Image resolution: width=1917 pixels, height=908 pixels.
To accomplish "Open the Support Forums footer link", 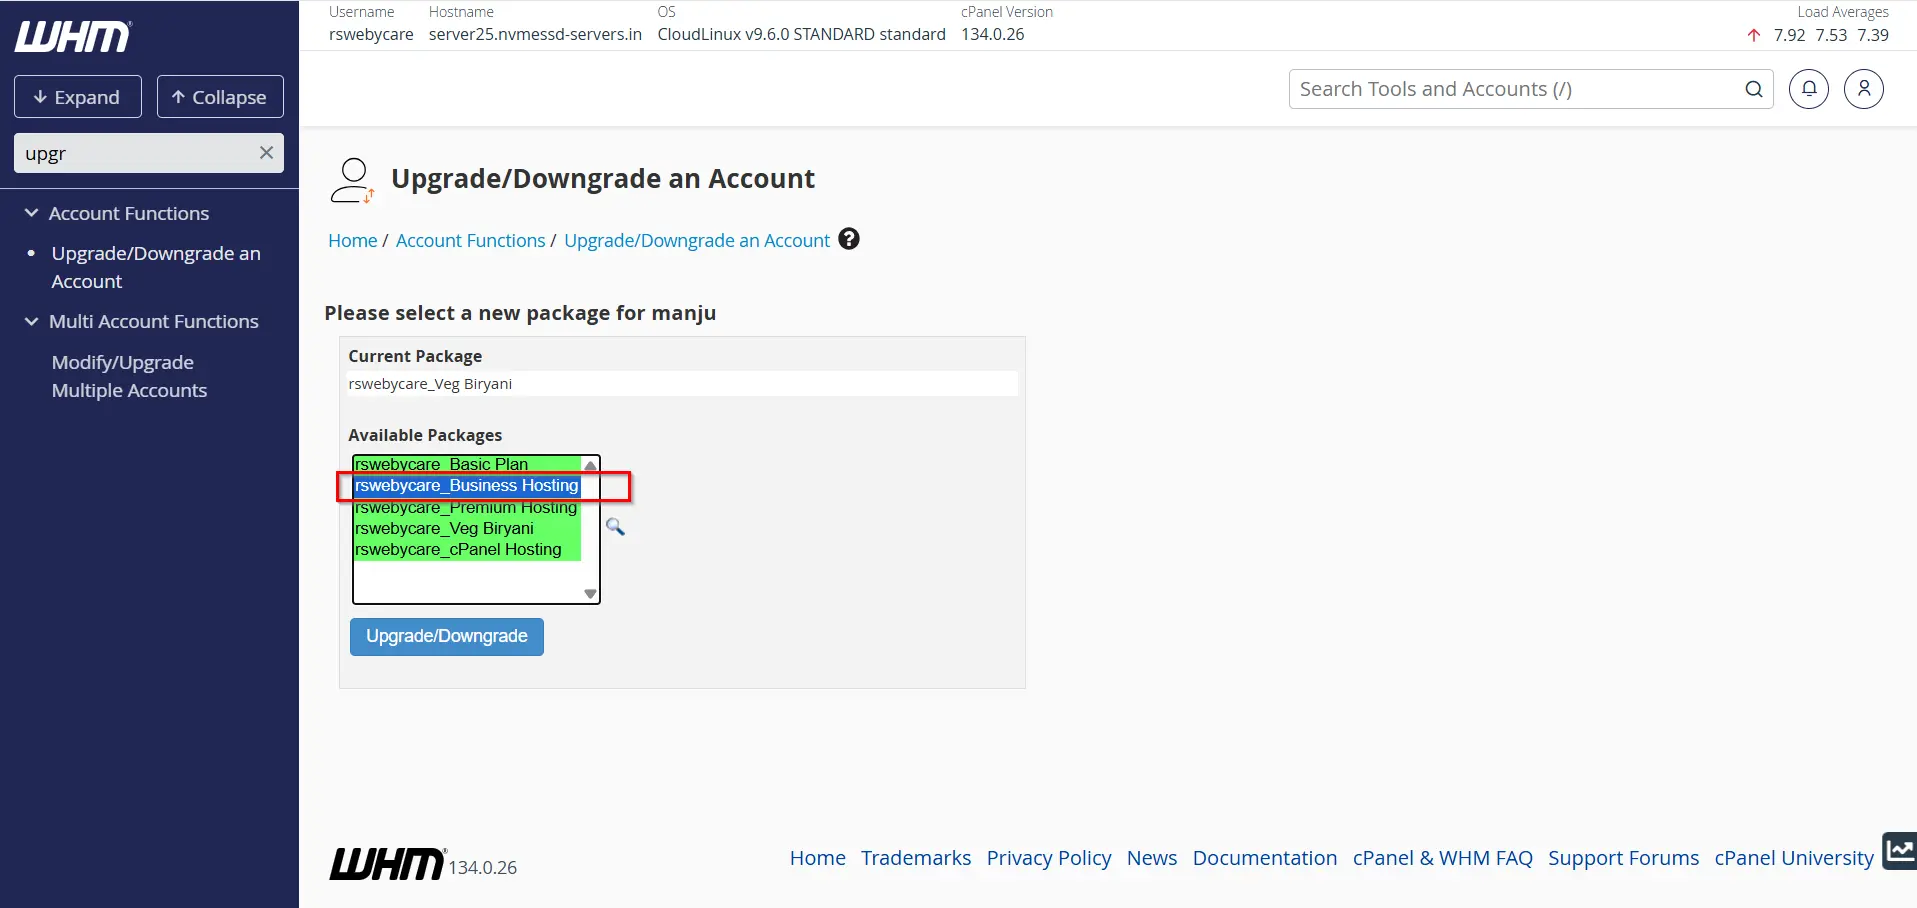I will tap(1624, 858).
